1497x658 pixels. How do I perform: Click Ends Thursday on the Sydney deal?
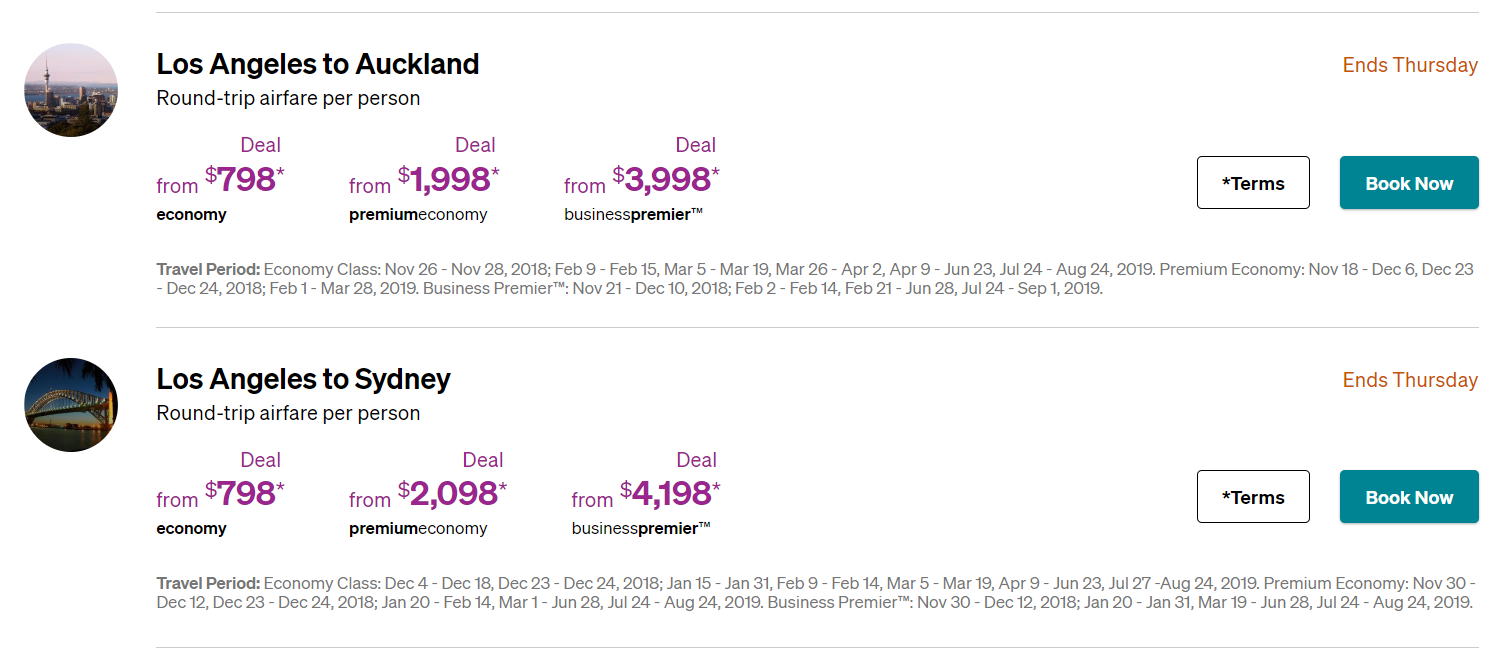(1410, 380)
